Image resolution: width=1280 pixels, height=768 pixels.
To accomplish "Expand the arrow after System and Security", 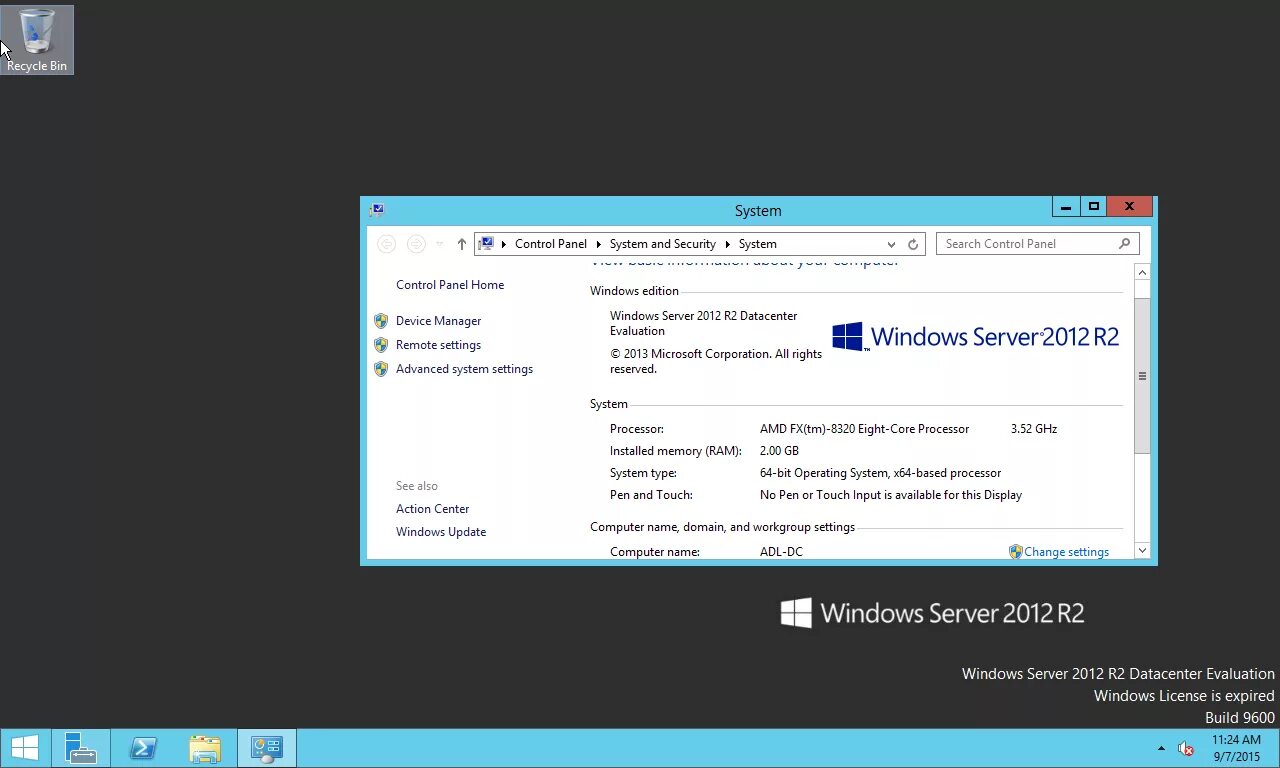I will coord(727,244).
